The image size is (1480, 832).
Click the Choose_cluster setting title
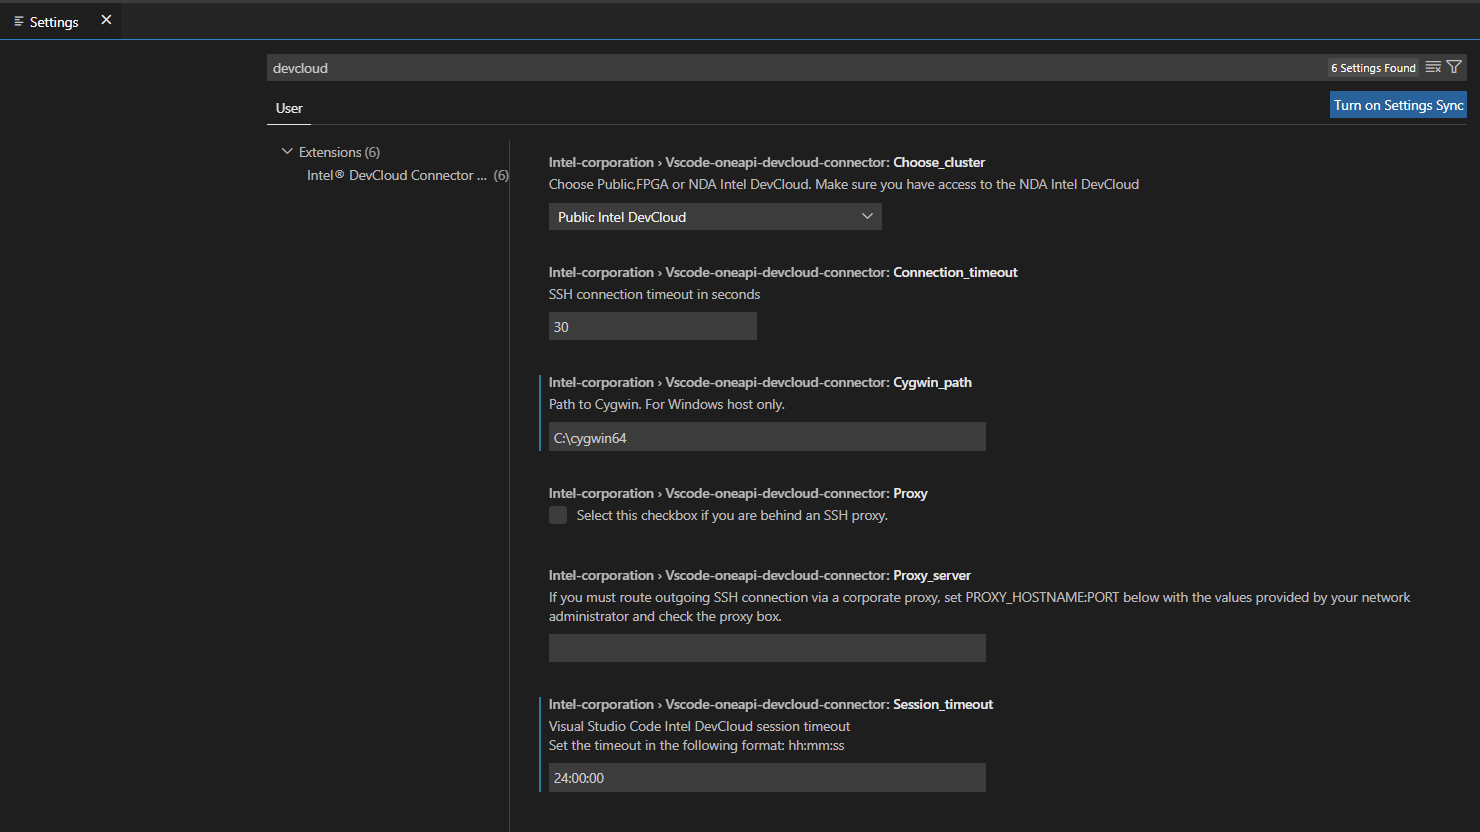pos(767,162)
